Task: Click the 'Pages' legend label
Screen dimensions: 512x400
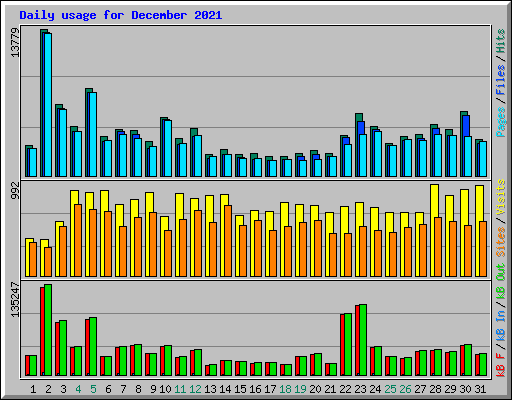Action: [501, 122]
